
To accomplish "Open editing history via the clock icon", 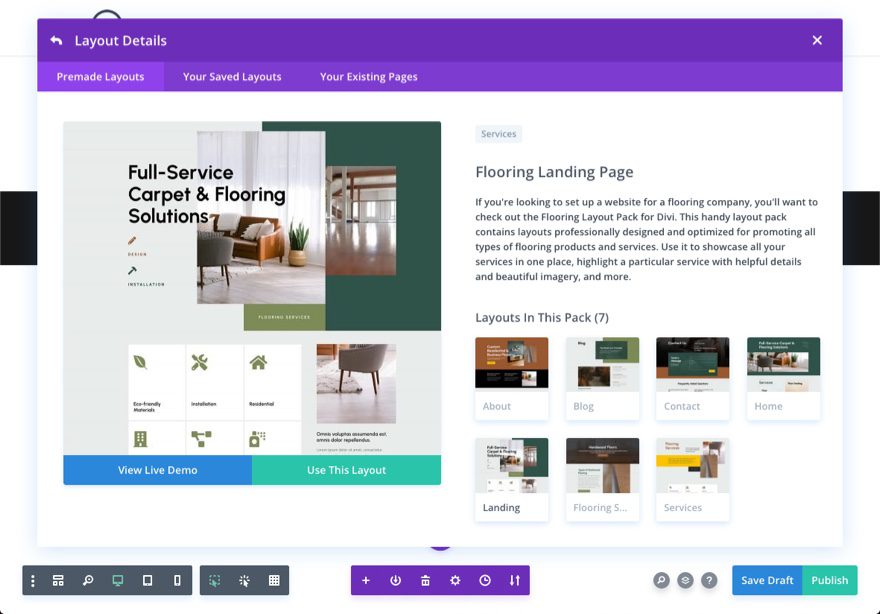I will point(485,580).
